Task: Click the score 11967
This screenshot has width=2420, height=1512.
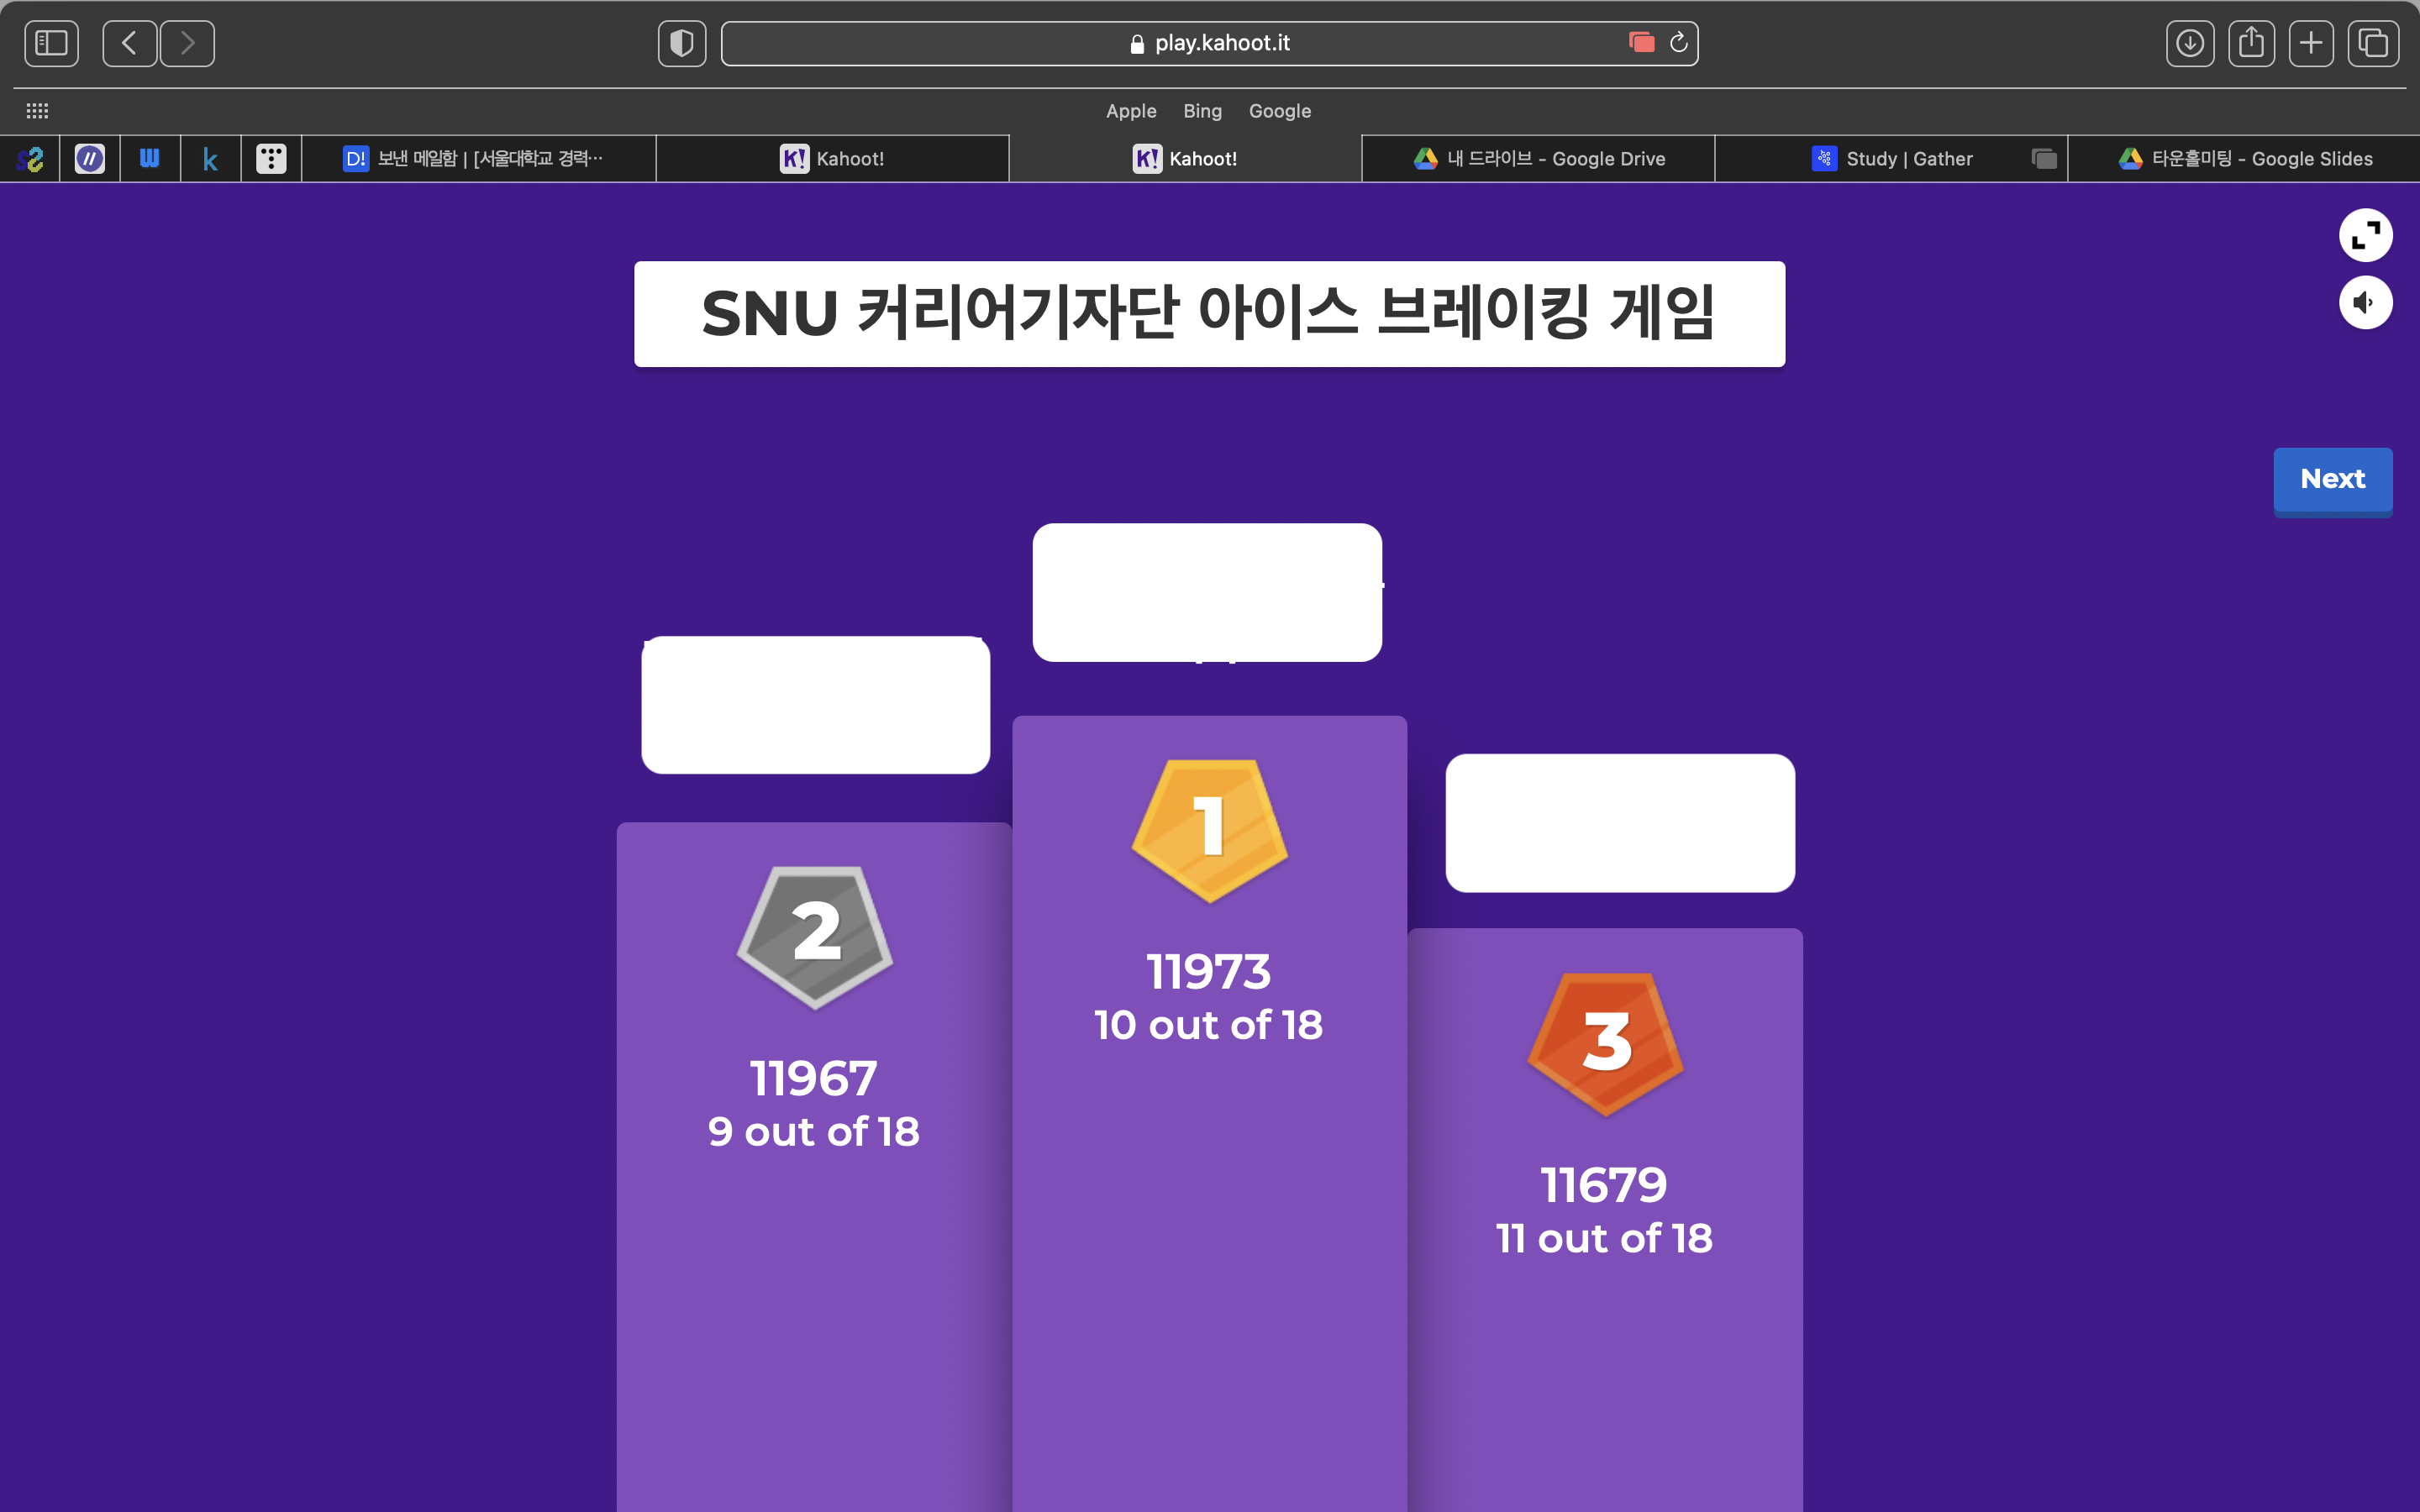Action: pos(814,1079)
